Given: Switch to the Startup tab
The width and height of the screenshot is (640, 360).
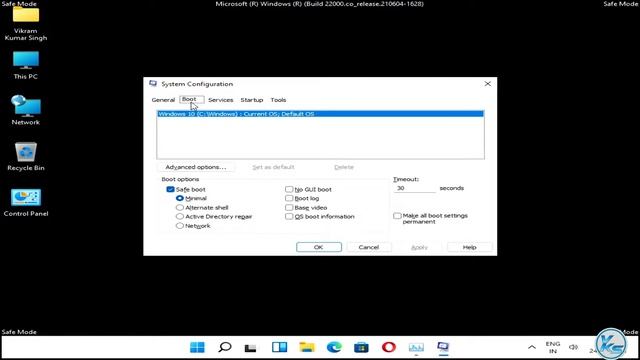Looking at the screenshot, I should pos(252,100).
